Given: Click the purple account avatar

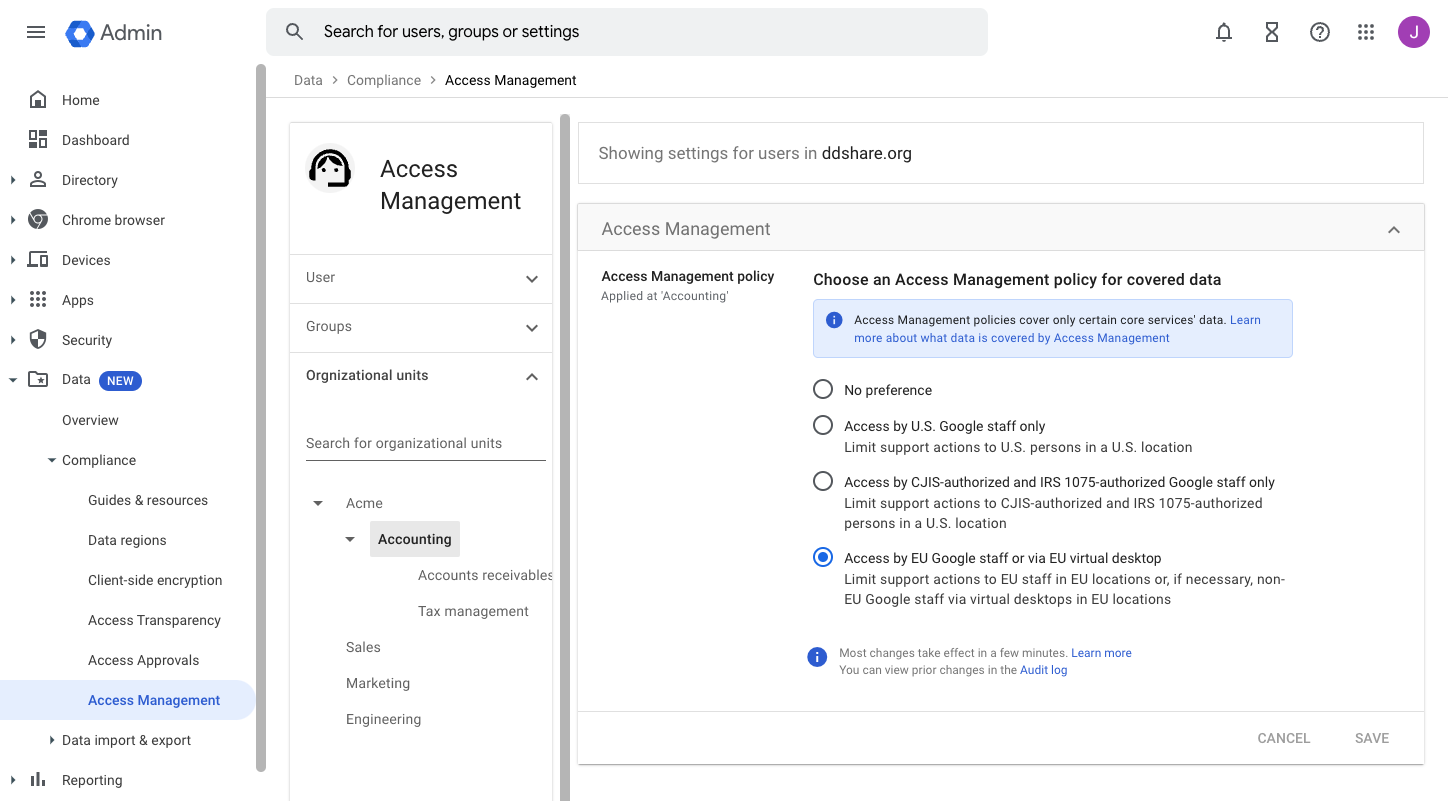Looking at the screenshot, I should pos(1414,32).
